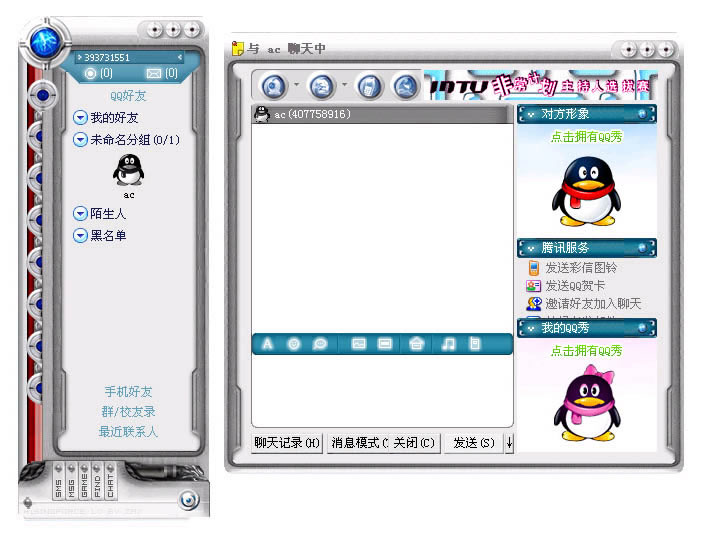Click the 发送QQ贺卡 link
The image size is (703, 535).
[575, 286]
